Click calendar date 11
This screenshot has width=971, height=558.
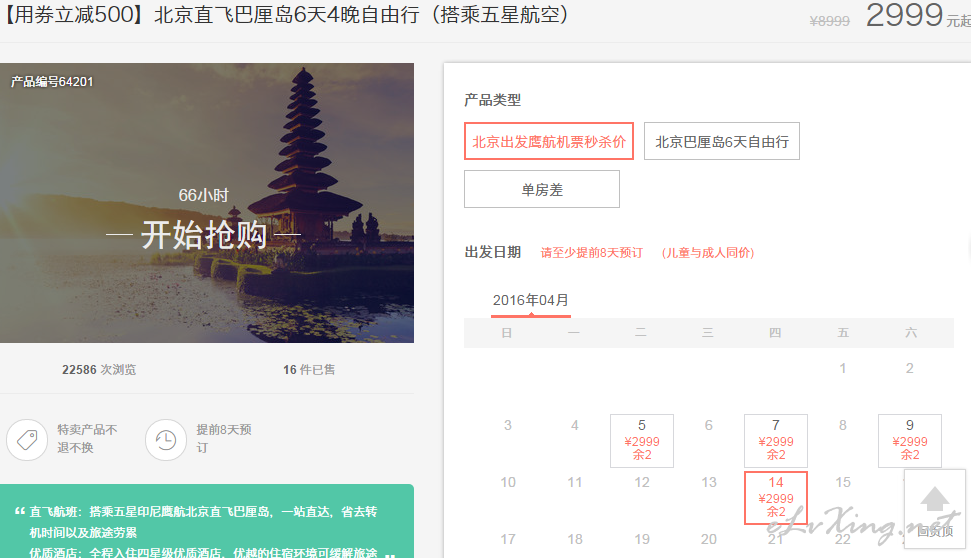click(x=575, y=482)
